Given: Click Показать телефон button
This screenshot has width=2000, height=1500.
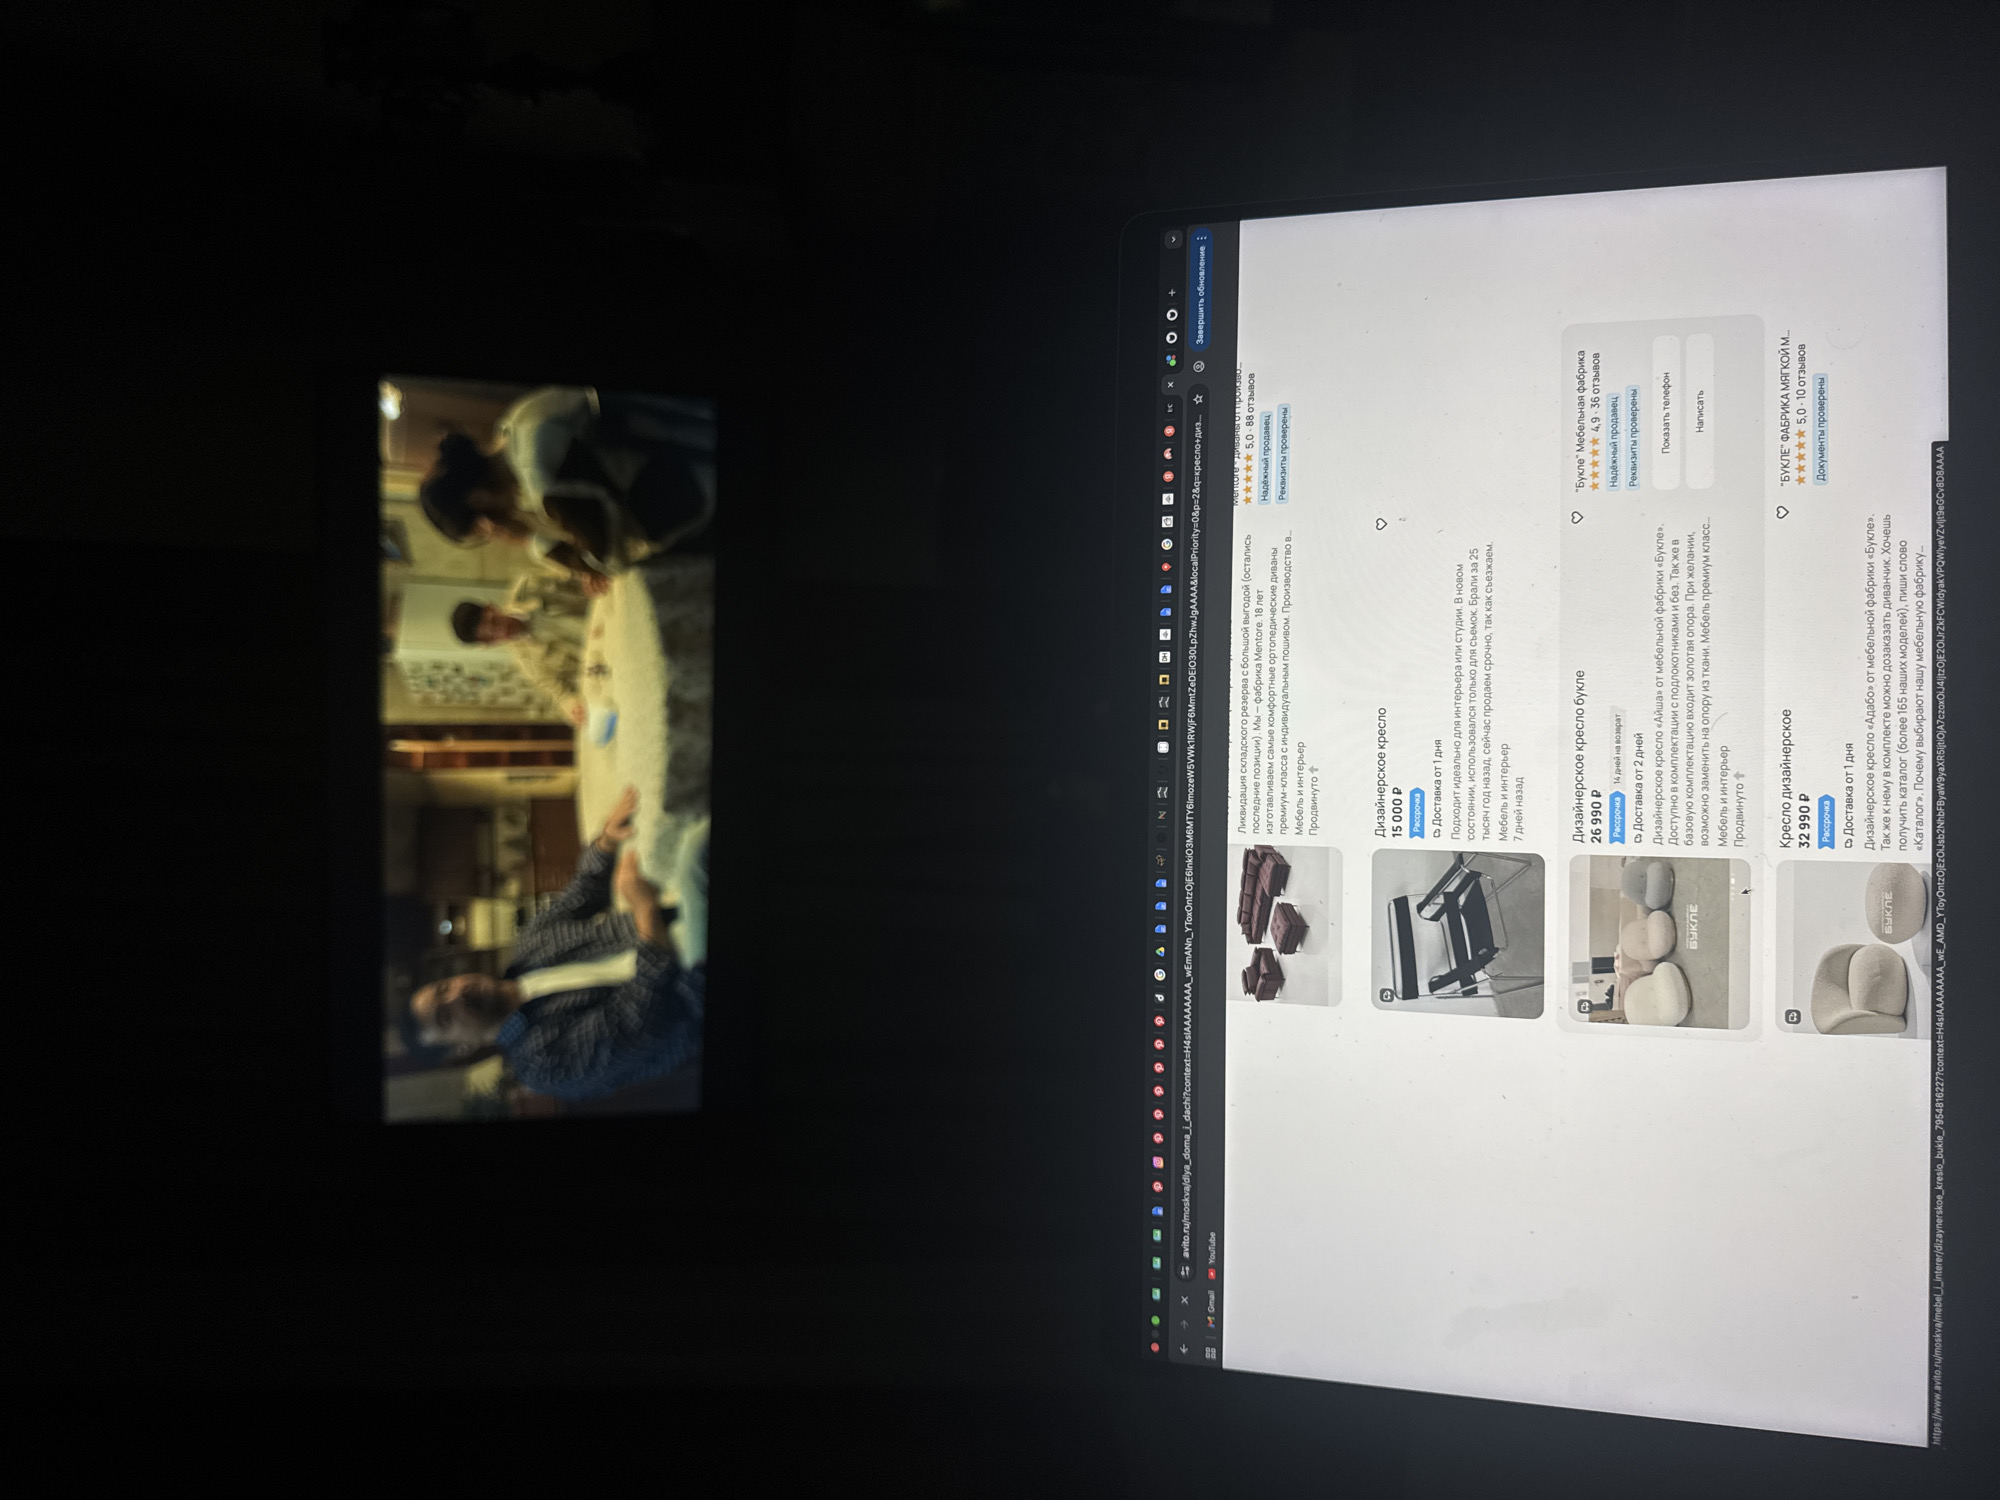Looking at the screenshot, I should pos(1666,413).
